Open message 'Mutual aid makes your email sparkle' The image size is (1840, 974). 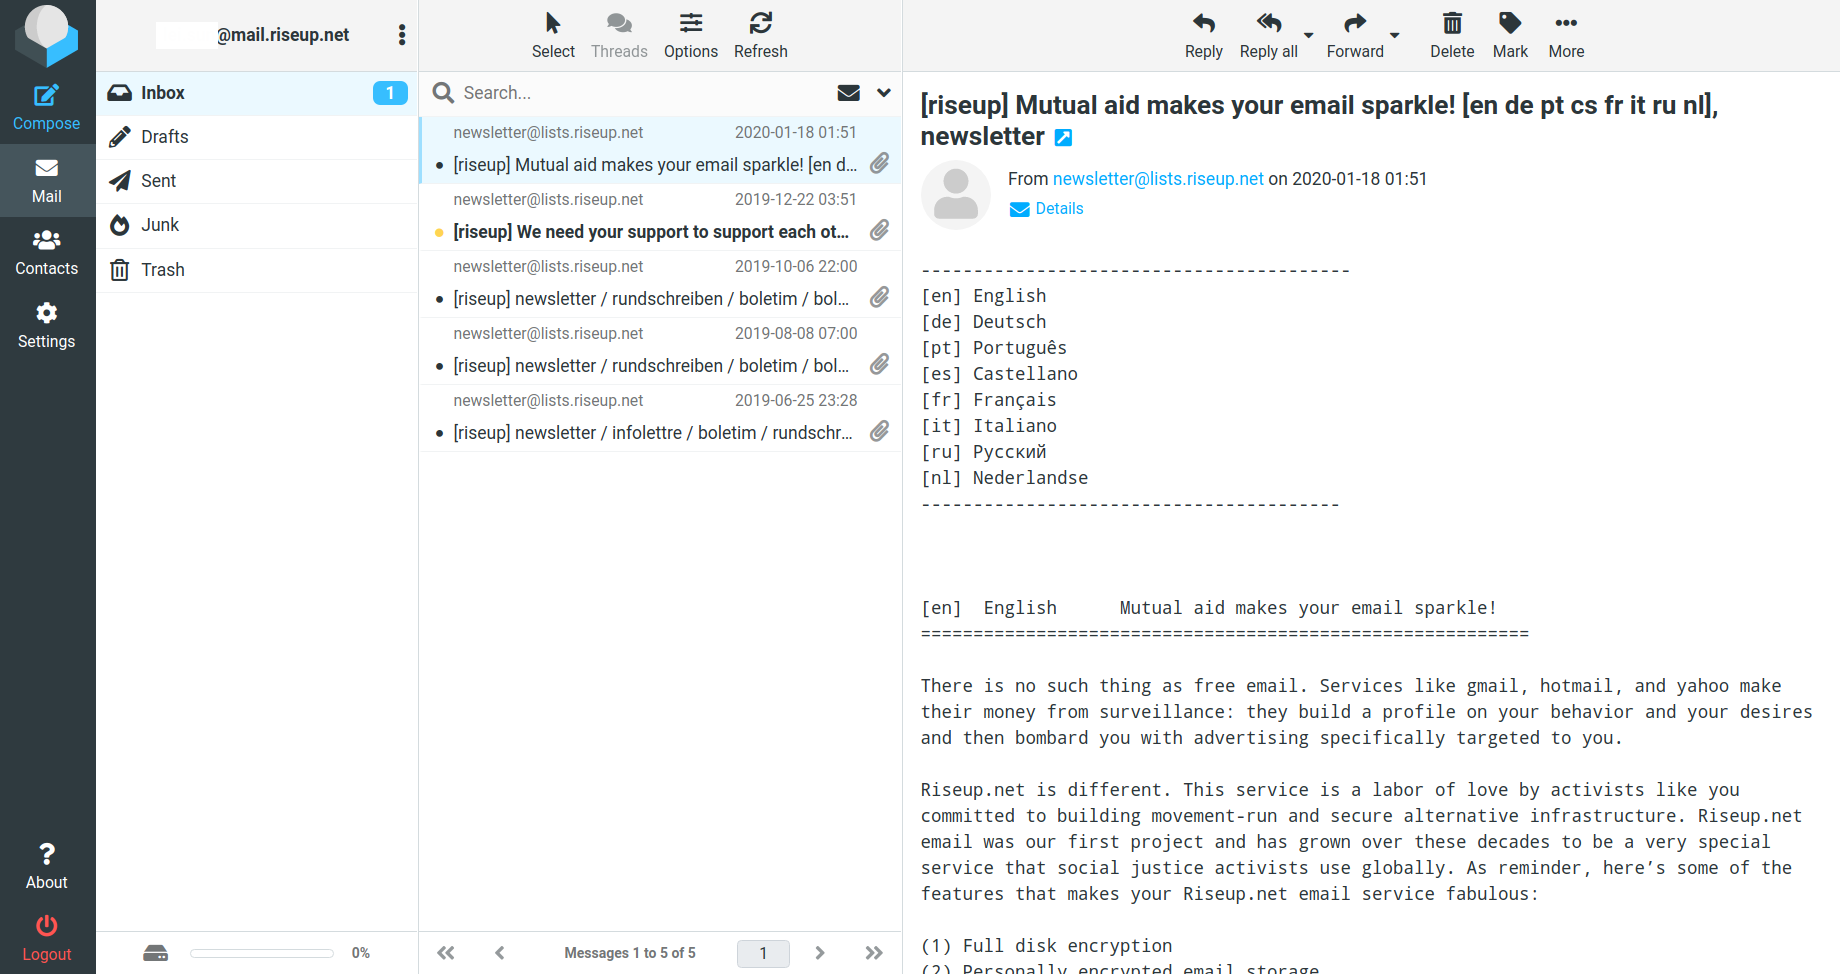point(660,150)
